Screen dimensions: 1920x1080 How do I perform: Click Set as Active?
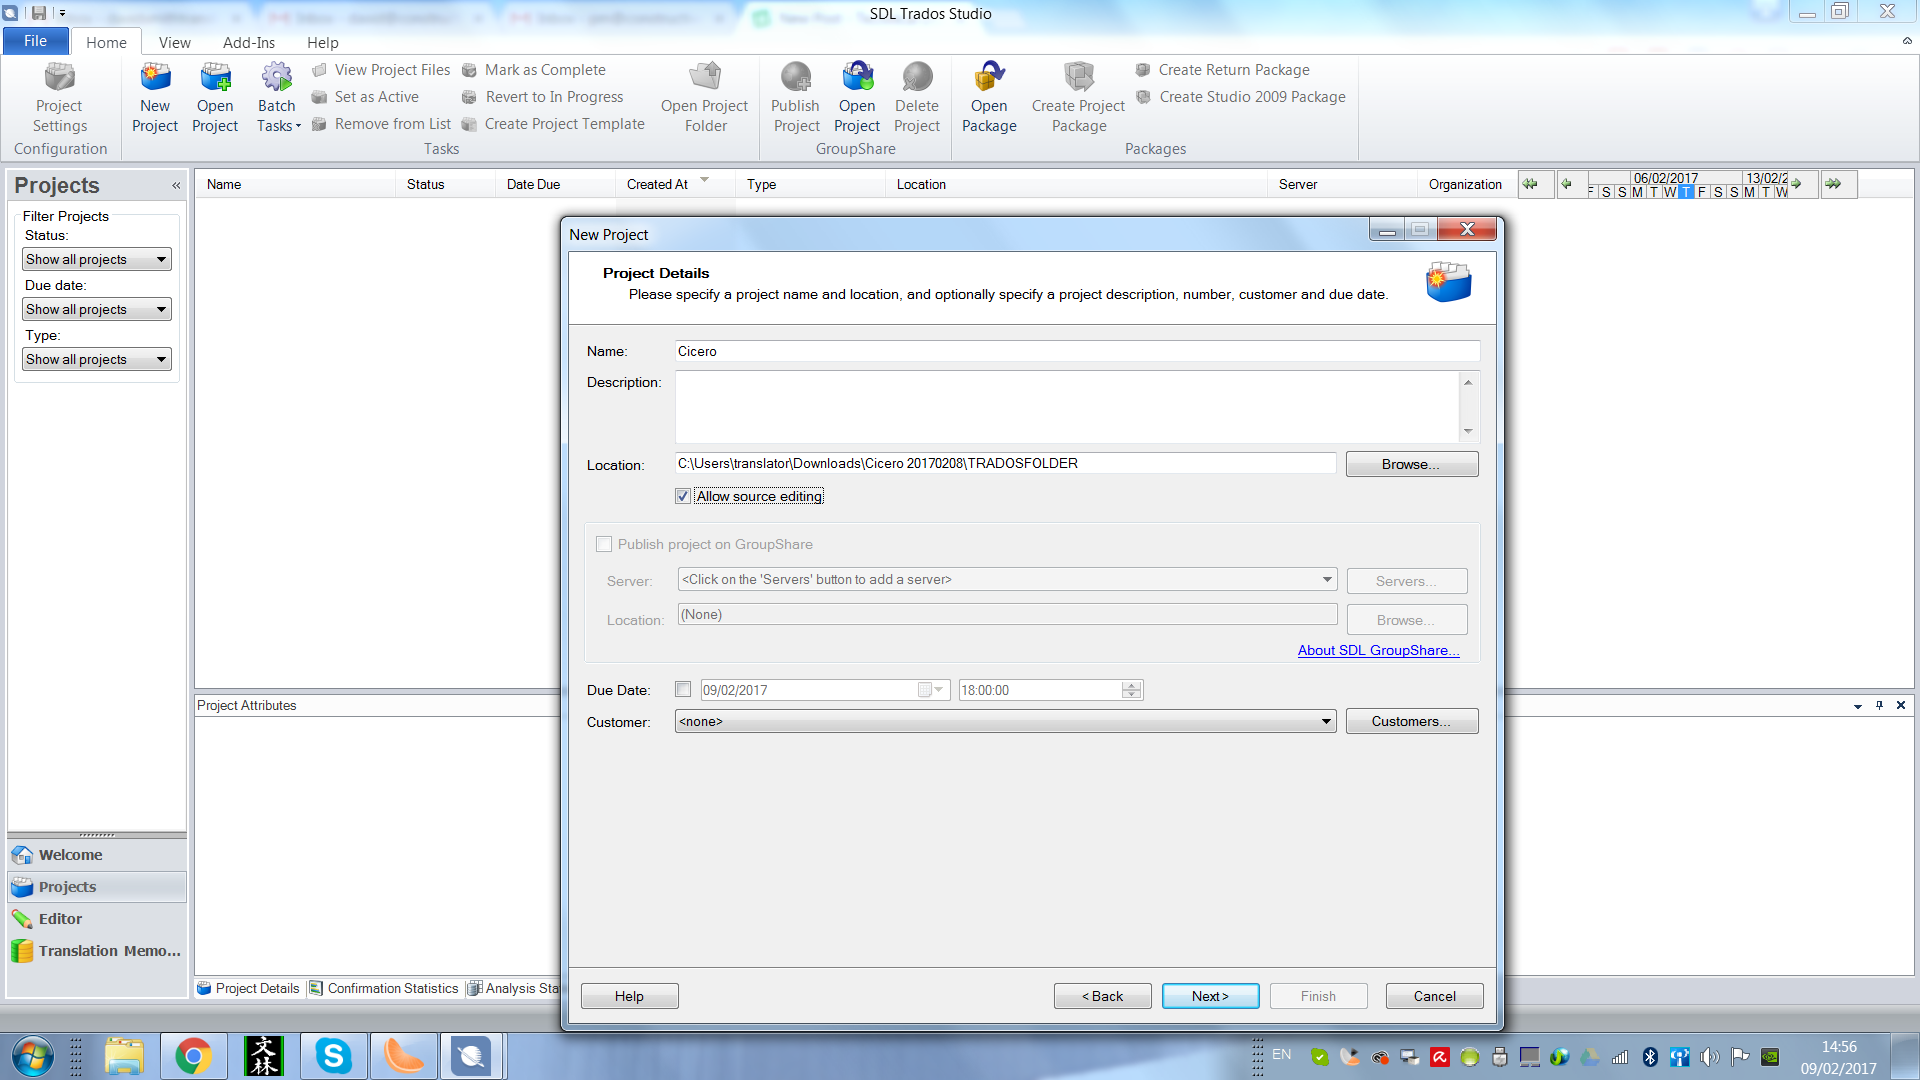(365, 97)
